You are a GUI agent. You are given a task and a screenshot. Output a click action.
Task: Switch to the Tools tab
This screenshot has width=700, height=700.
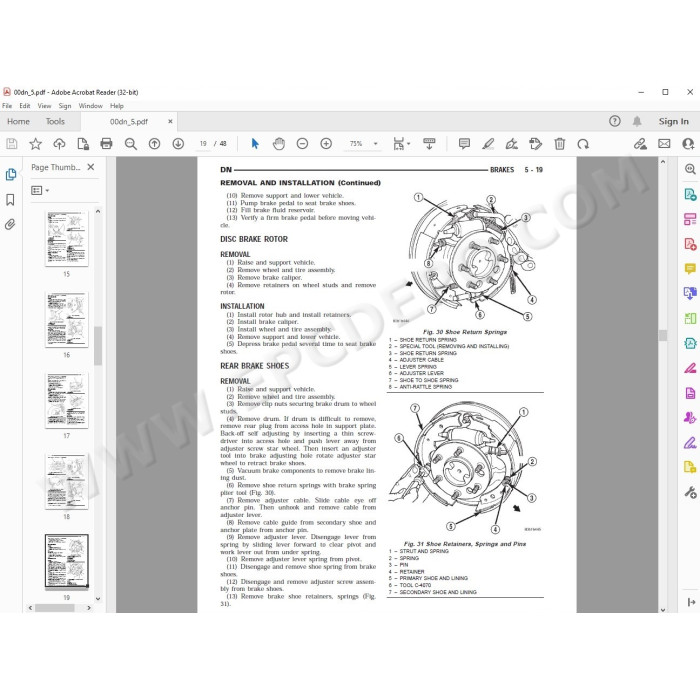pyautogui.click(x=55, y=121)
